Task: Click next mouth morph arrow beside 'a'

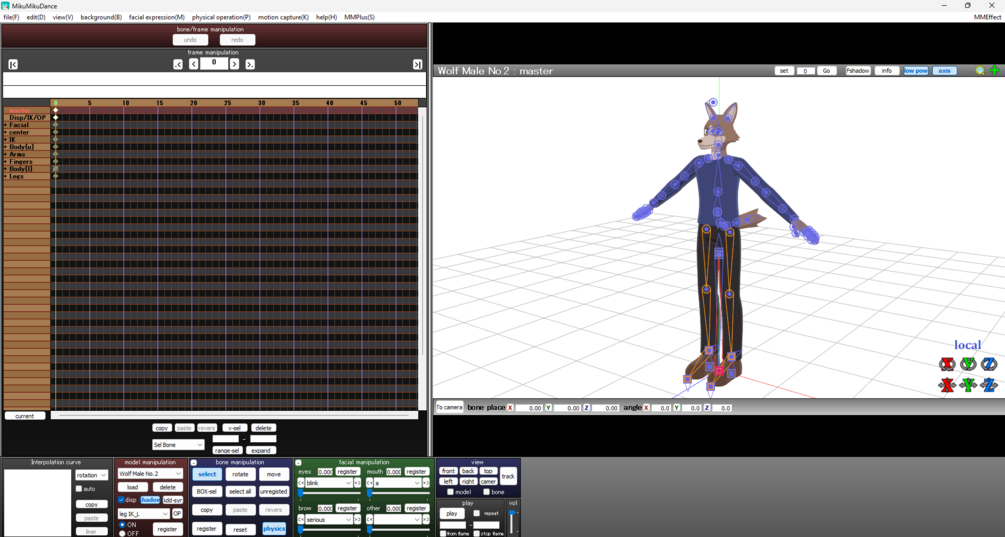Action: point(426,483)
